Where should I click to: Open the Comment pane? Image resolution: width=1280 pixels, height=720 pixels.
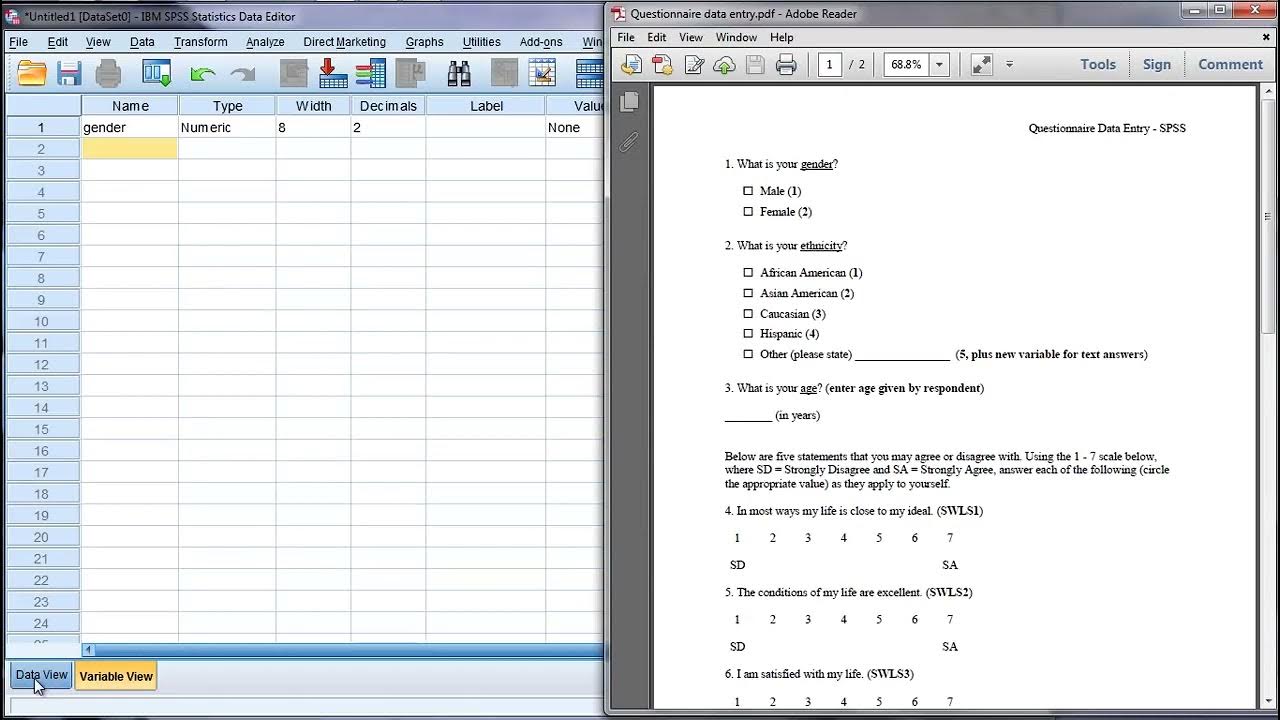1230,64
